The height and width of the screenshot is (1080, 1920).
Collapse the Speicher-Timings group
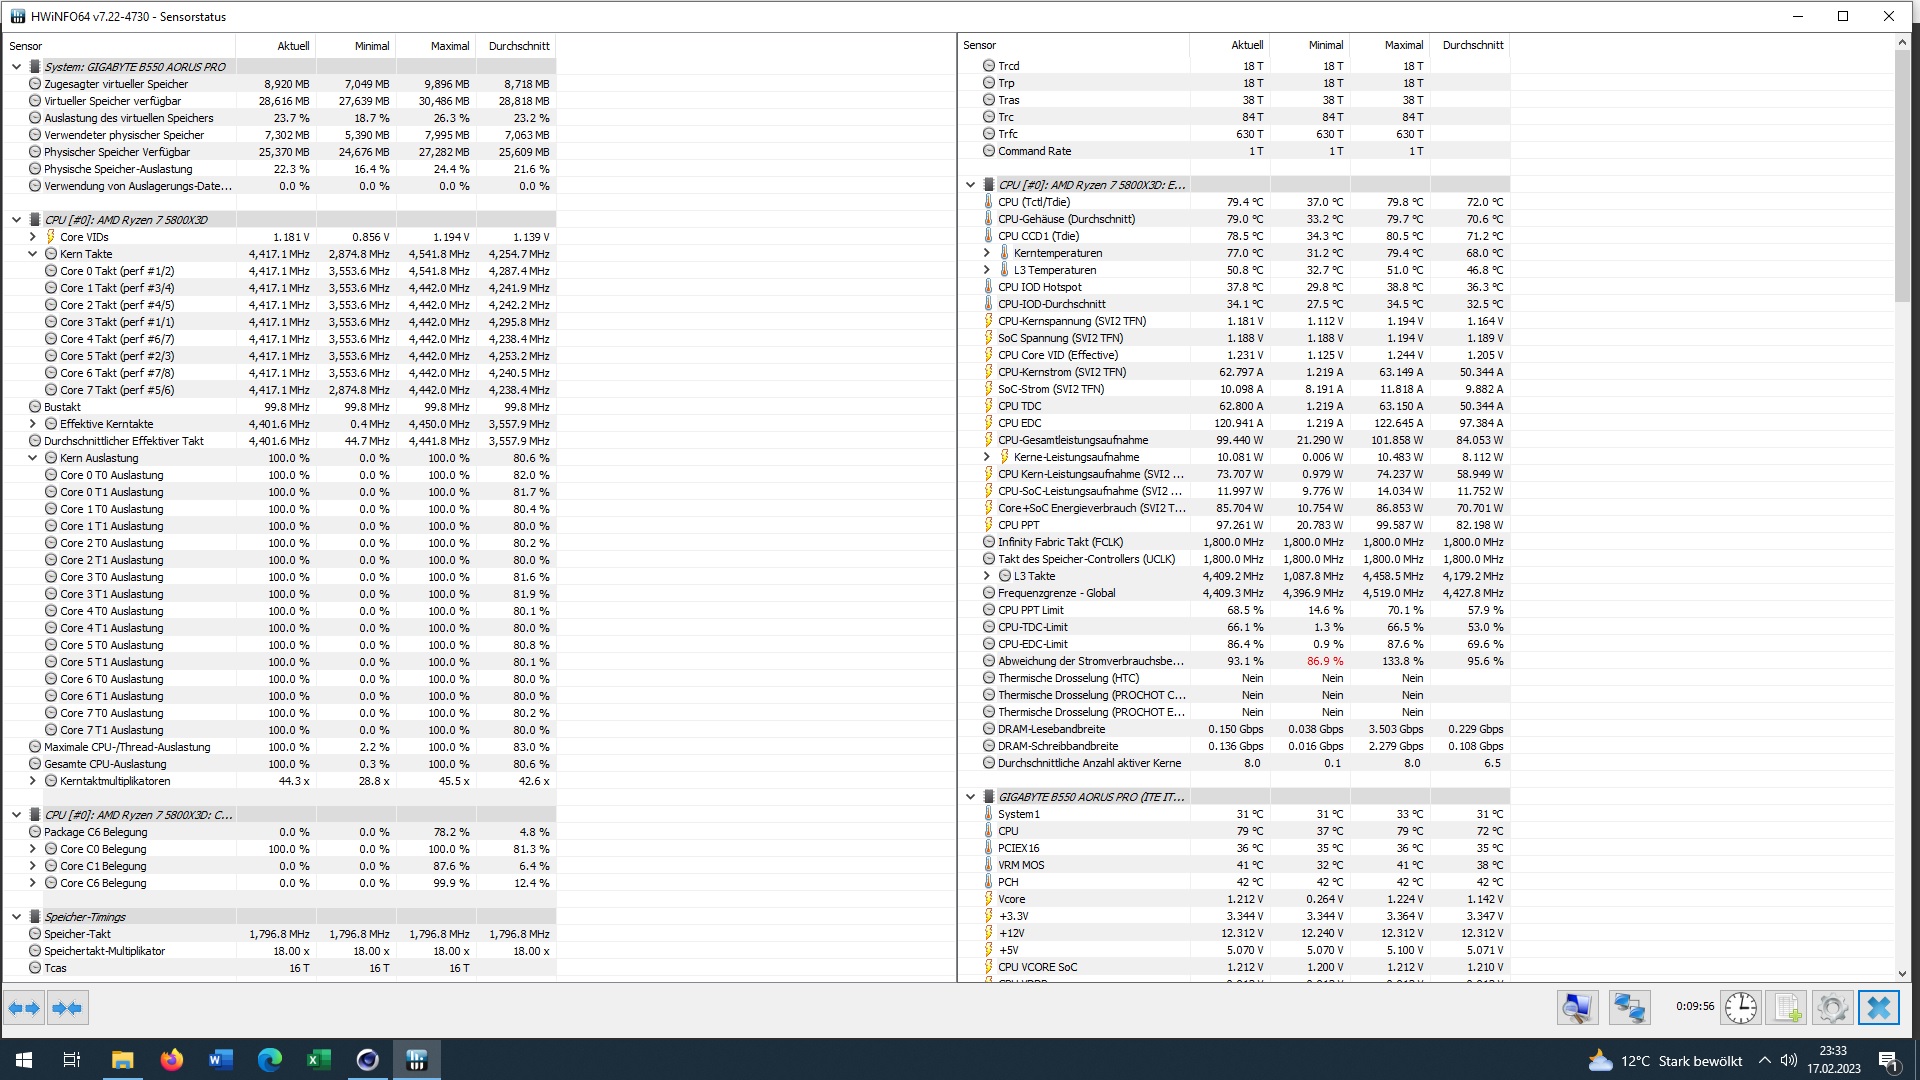click(16, 917)
